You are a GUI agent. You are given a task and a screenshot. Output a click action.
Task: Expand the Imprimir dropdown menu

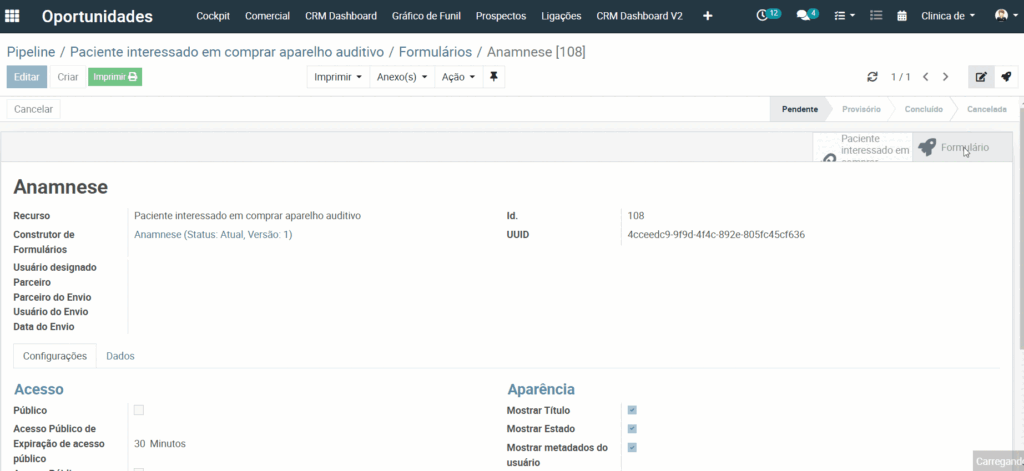point(338,77)
